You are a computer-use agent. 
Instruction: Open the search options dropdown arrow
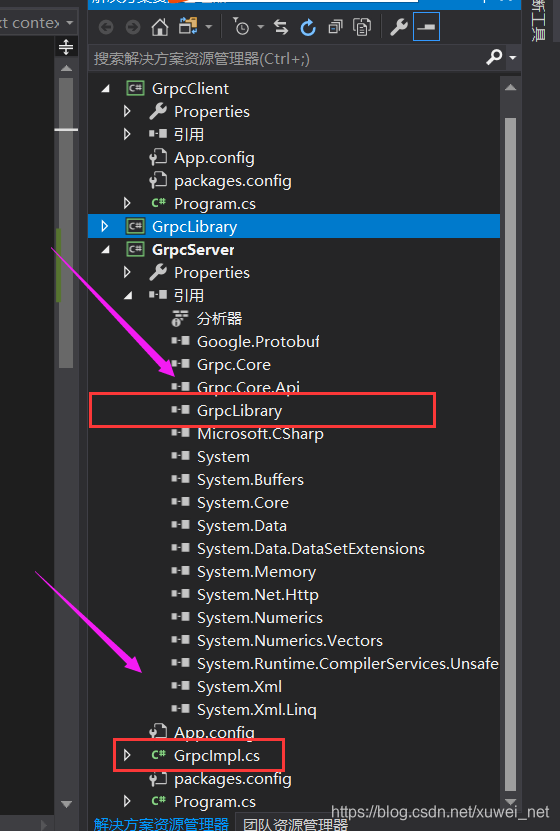tap(512, 57)
